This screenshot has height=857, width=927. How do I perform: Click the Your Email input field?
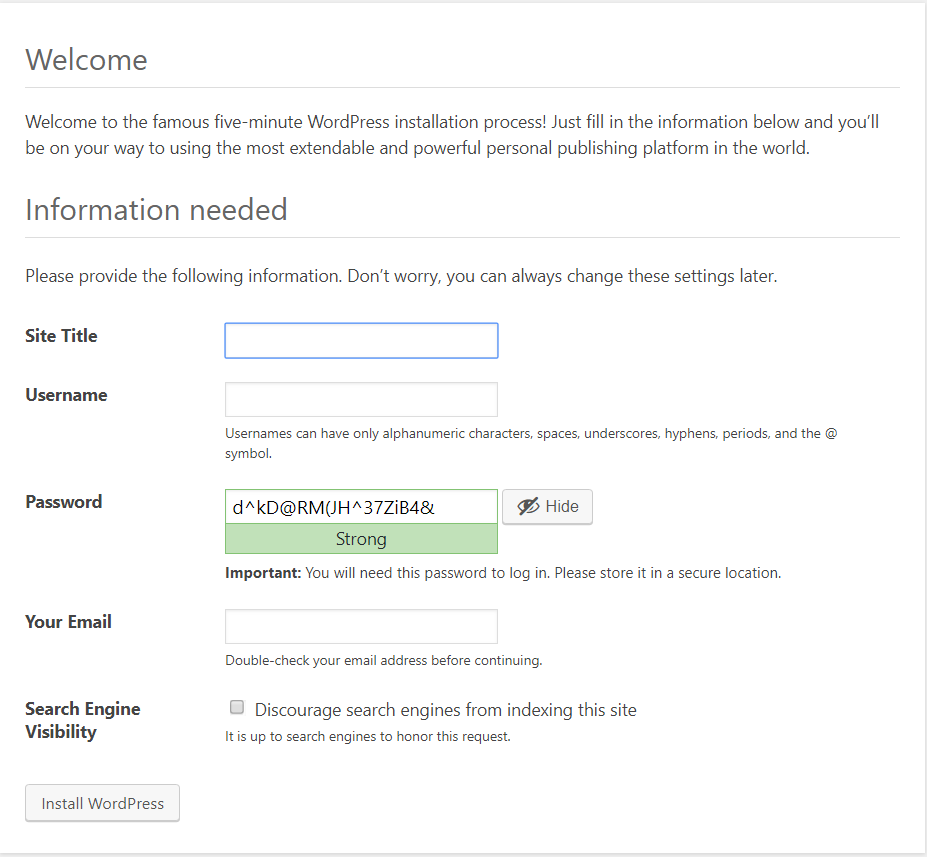click(361, 626)
